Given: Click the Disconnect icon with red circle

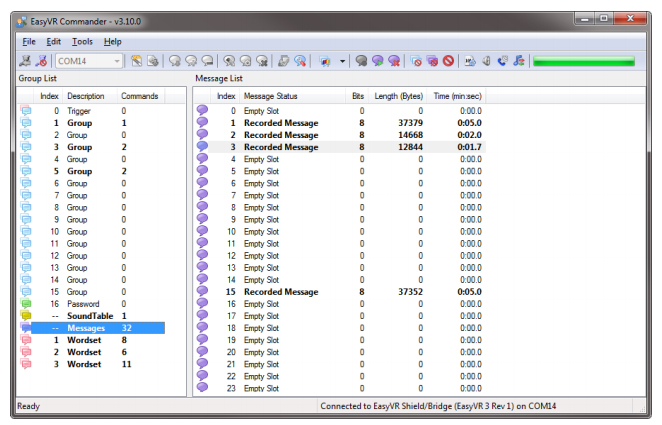Looking at the screenshot, I should click(41, 61).
